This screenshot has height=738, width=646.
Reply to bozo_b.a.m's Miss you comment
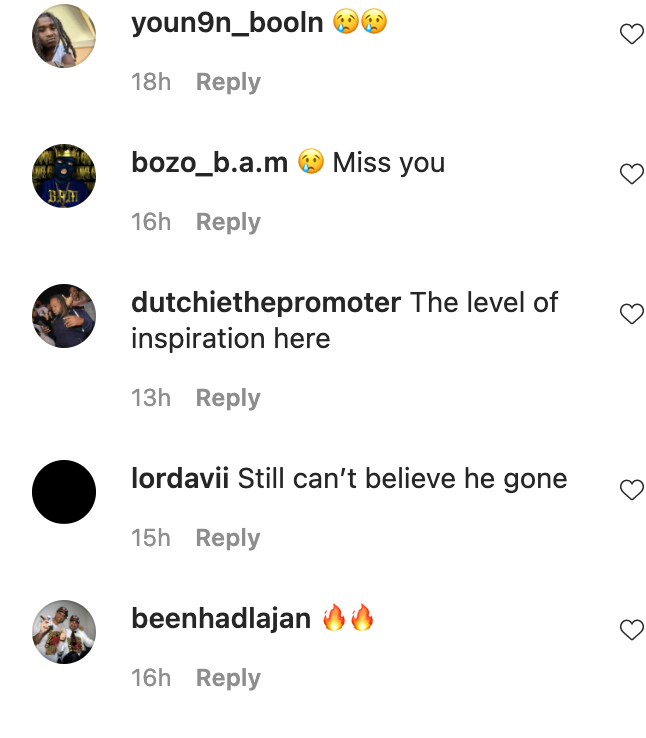[x=228, y=222]
